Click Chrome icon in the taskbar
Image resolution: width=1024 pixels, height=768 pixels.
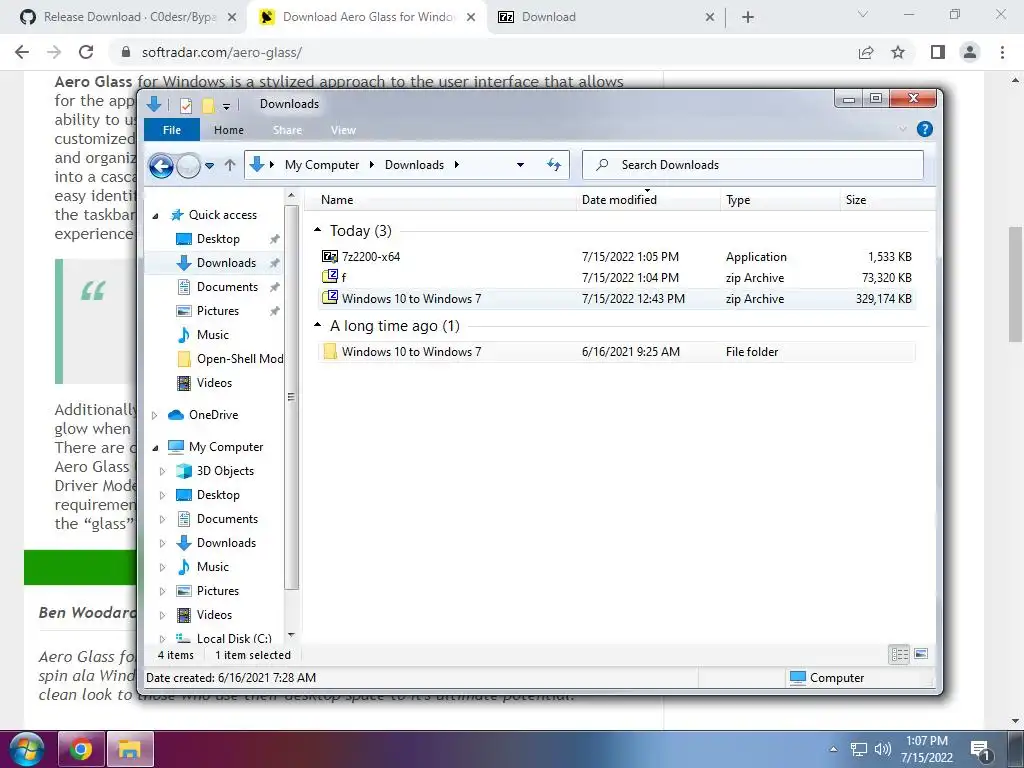click(81, 749)
